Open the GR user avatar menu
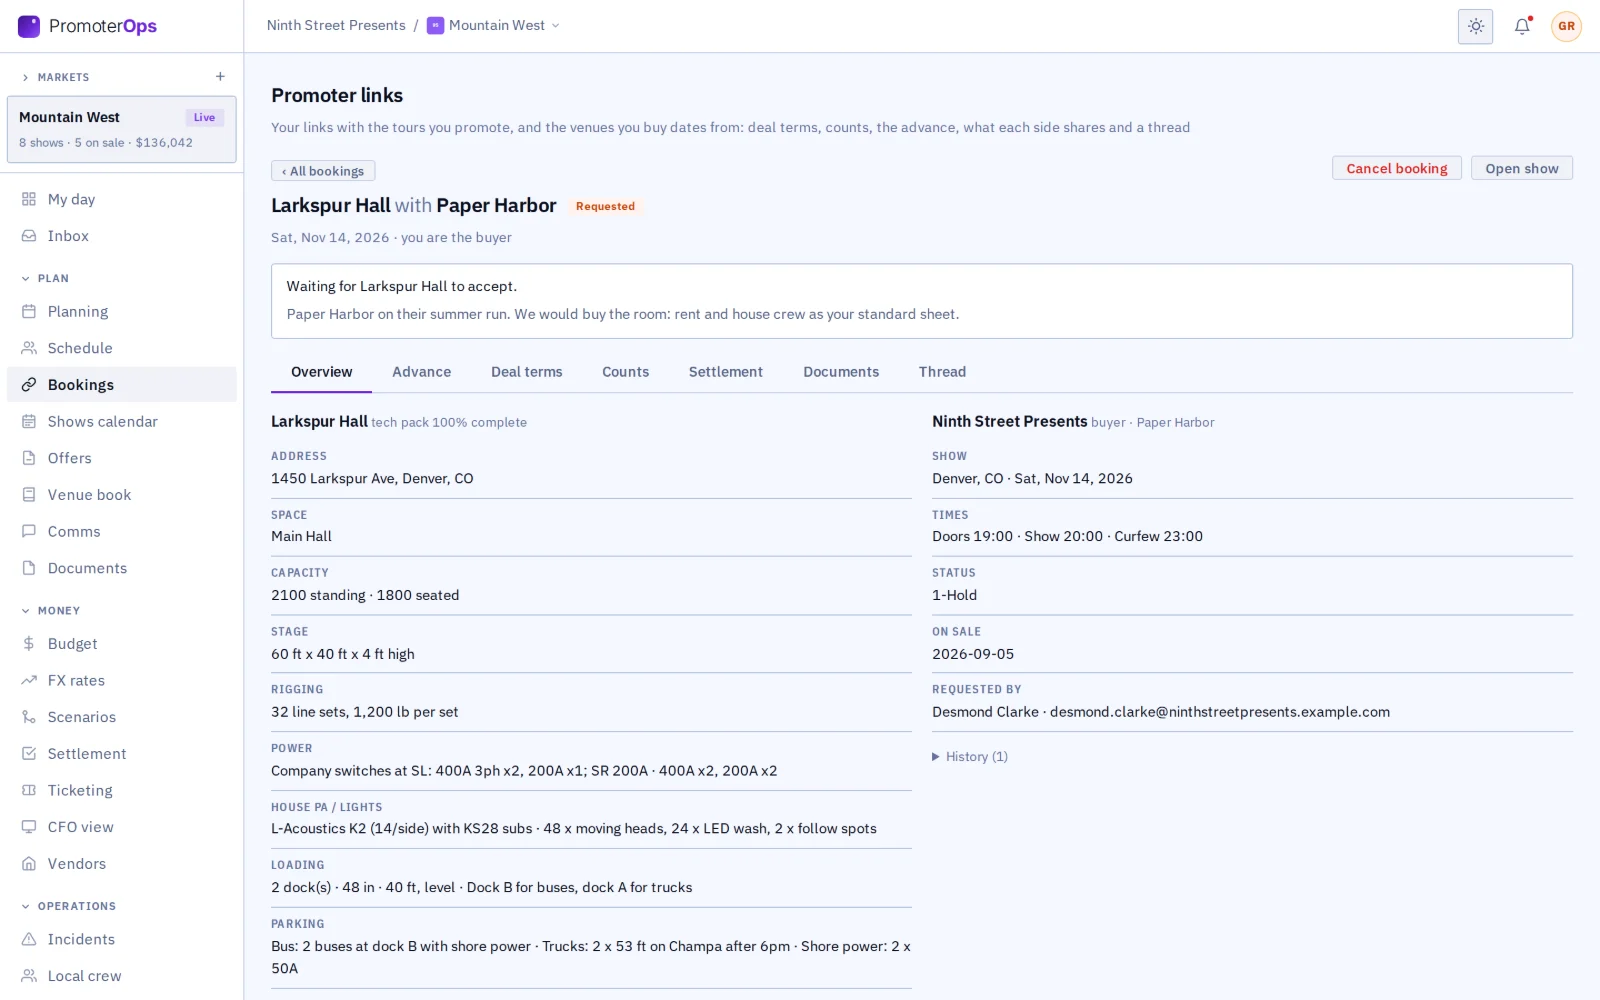Screen dimensions: 1600x1000 point(1566,27)
